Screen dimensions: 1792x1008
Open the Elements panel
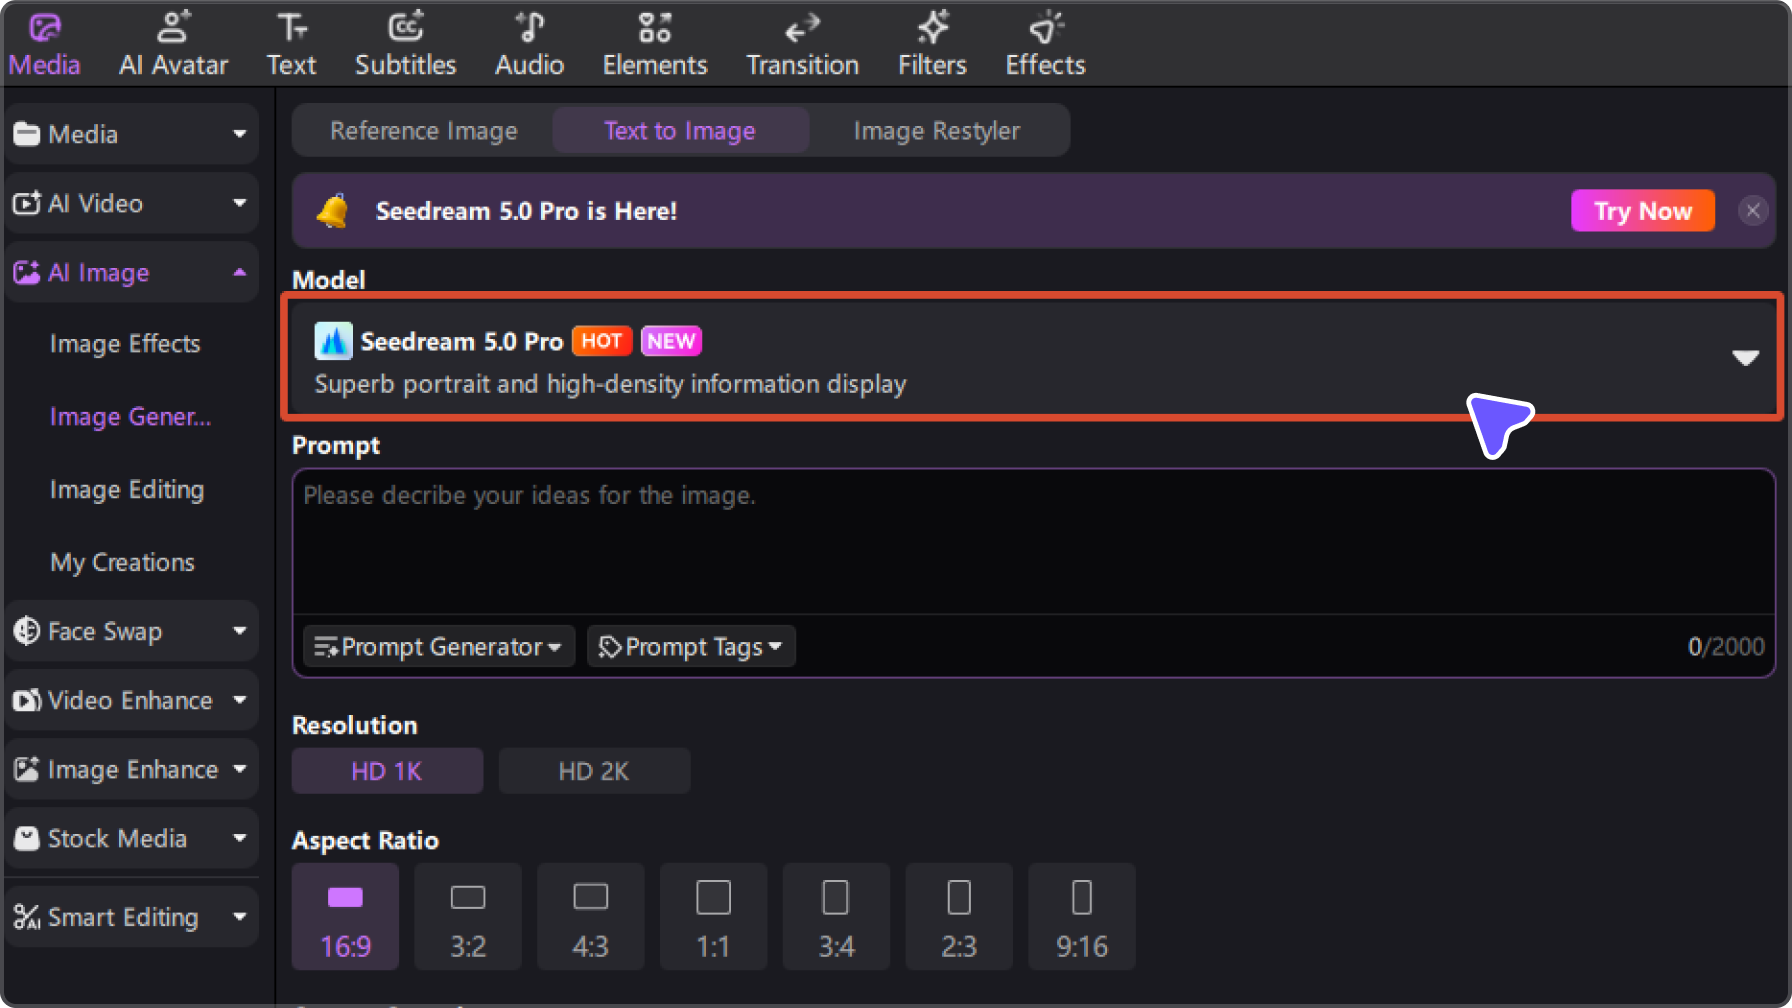tap(655, 45)
